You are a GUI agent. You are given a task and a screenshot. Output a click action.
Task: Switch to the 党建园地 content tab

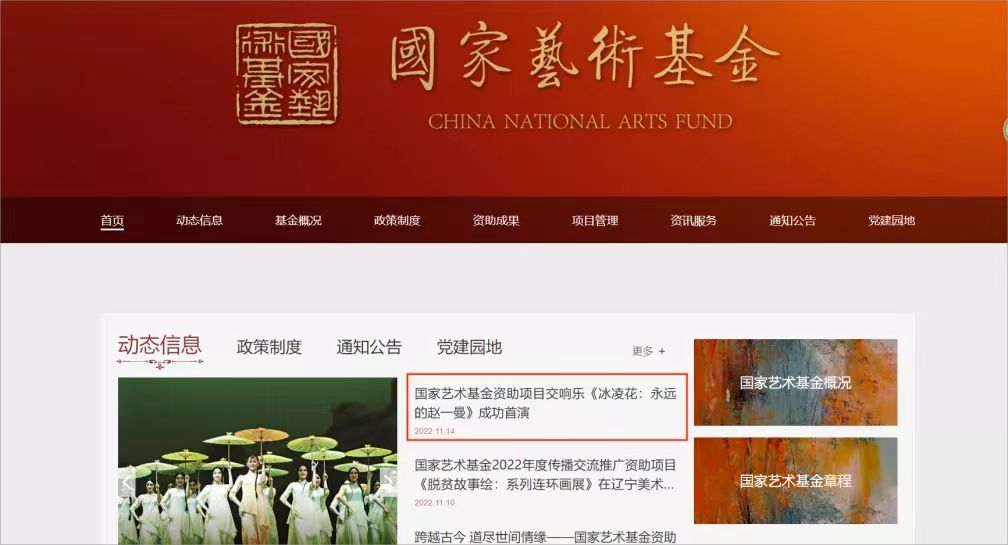[x=469, y=347]
